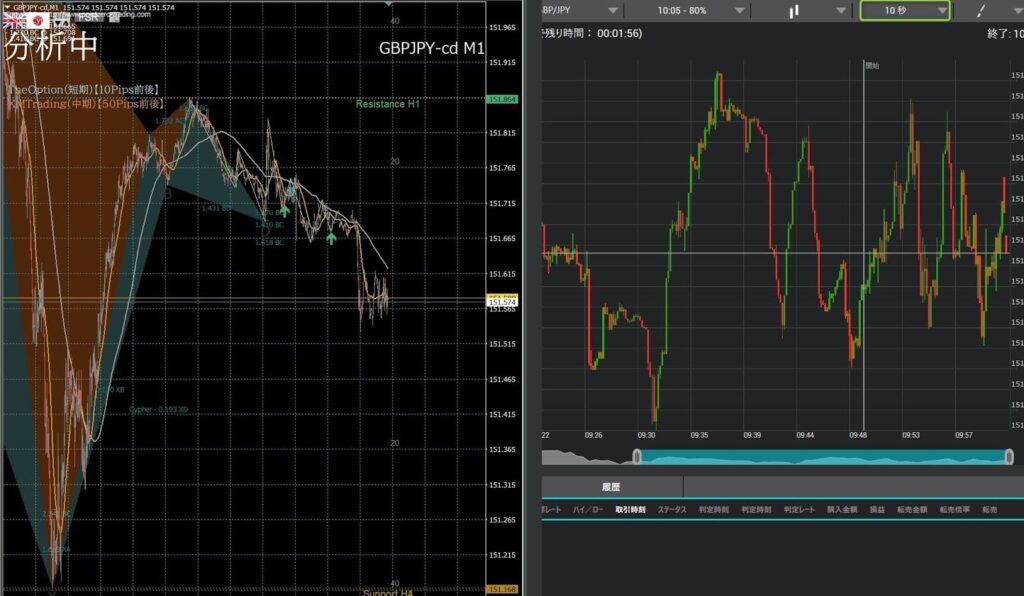This screenshot has height=596, width=1024.
Task: Sort history by 取引時刻 column
Action: [x=630, y=510]
